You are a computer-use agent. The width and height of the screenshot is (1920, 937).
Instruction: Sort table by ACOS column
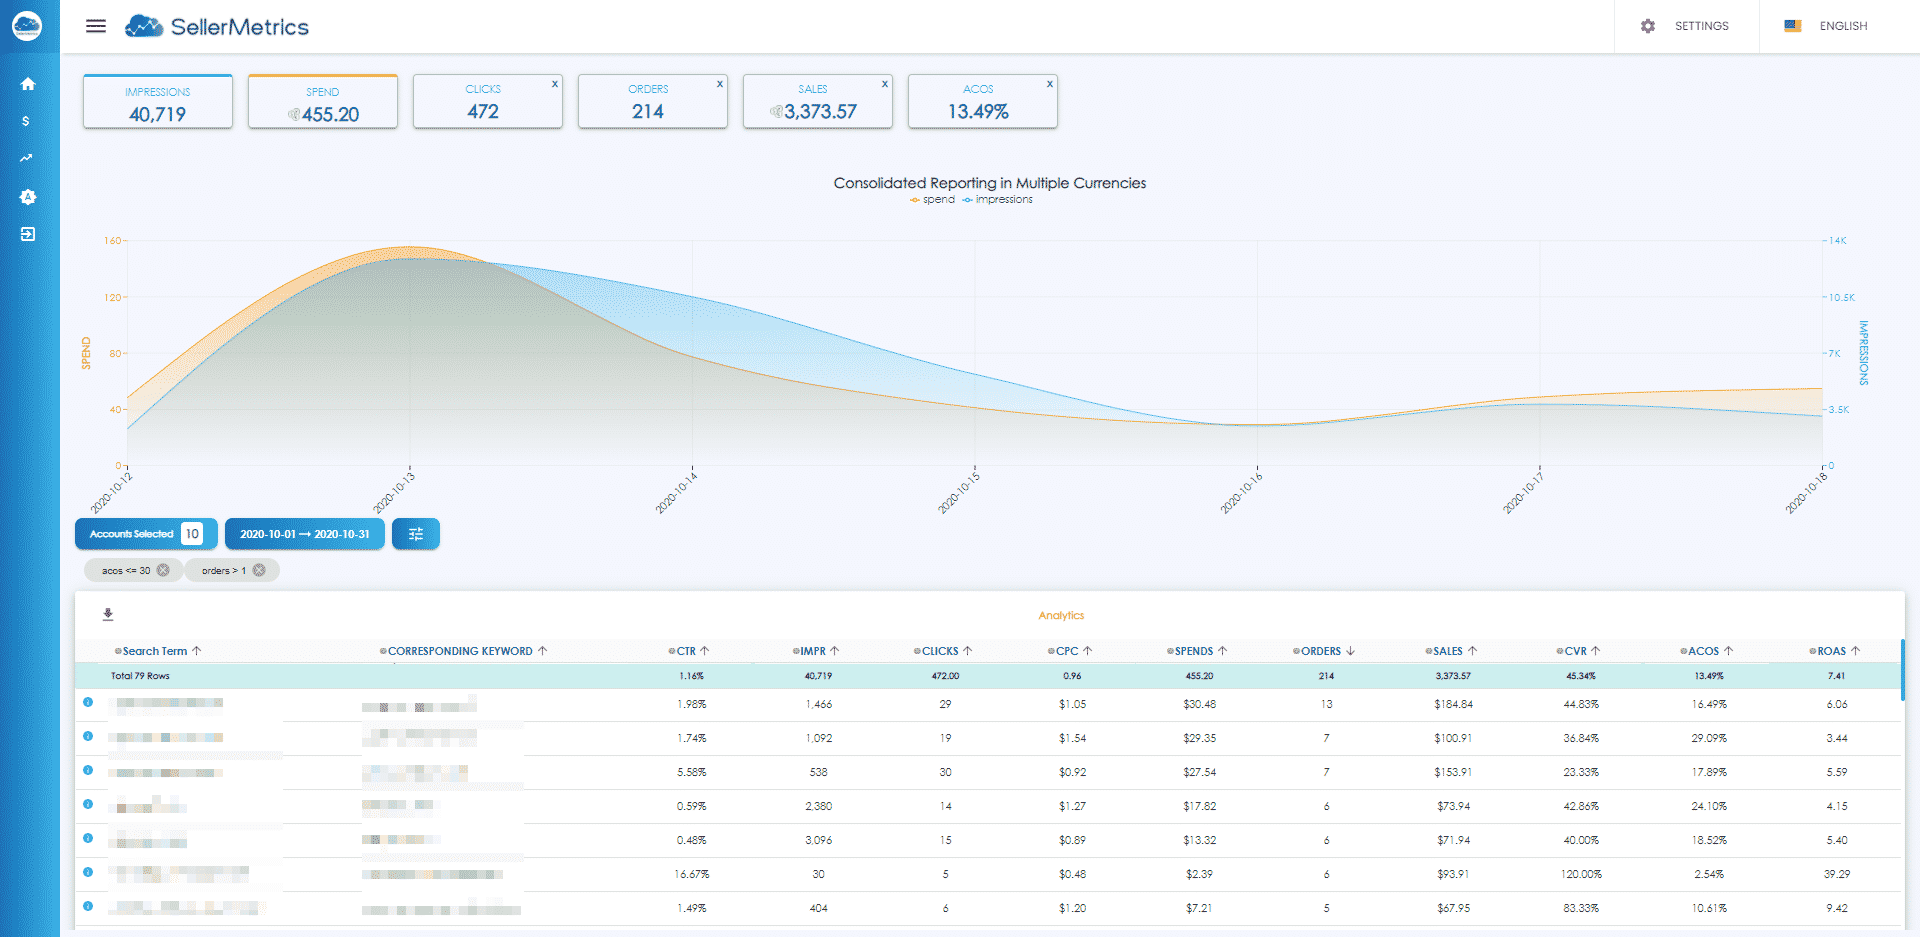[1705, 651]
